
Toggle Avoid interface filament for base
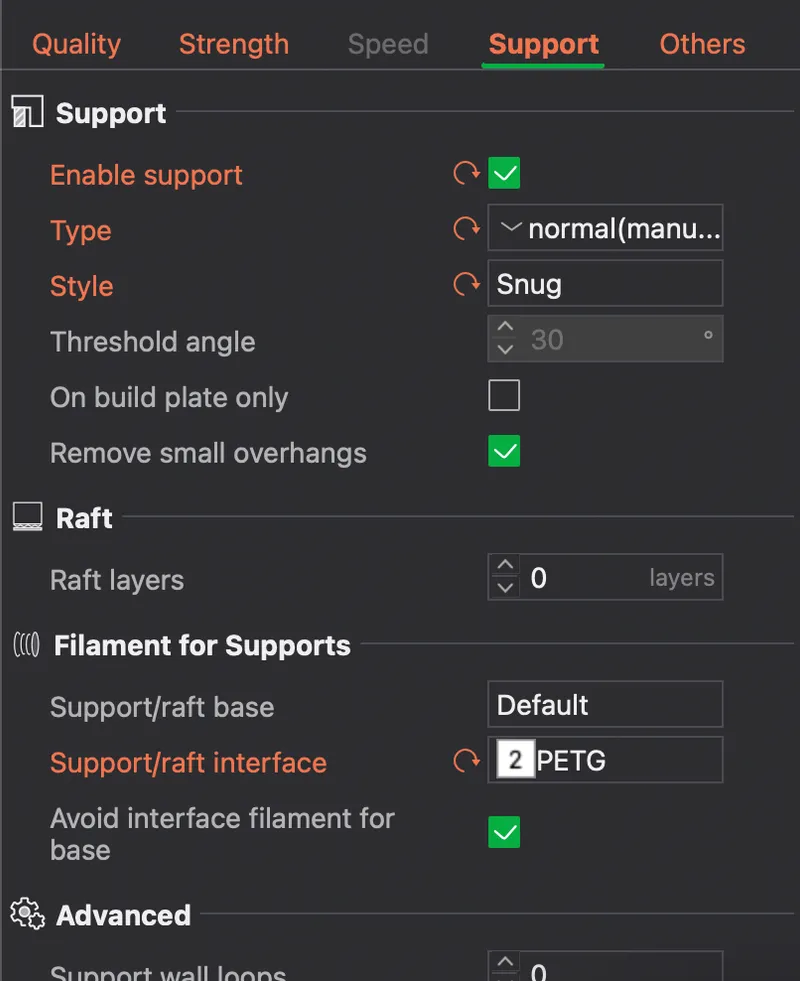coord(504,832)
